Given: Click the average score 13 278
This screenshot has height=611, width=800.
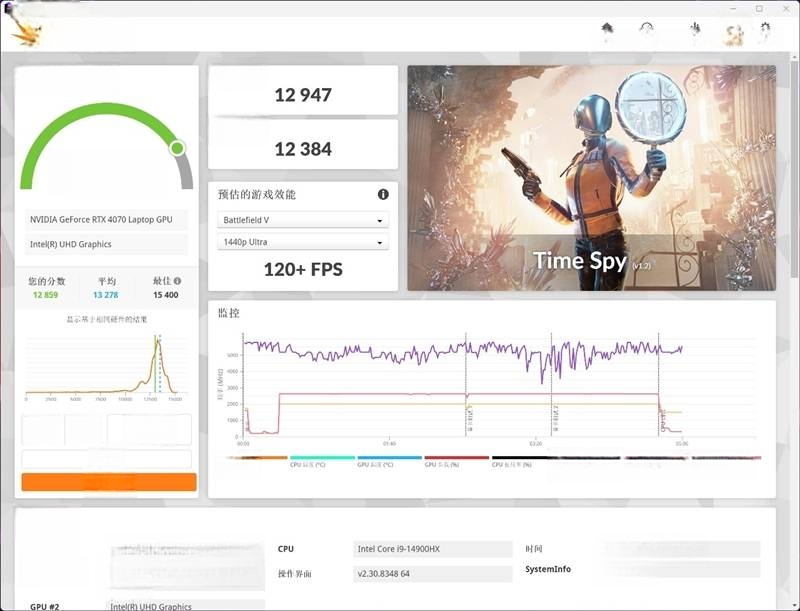Looking at the screenshot, I should click(x=106, y=295).
